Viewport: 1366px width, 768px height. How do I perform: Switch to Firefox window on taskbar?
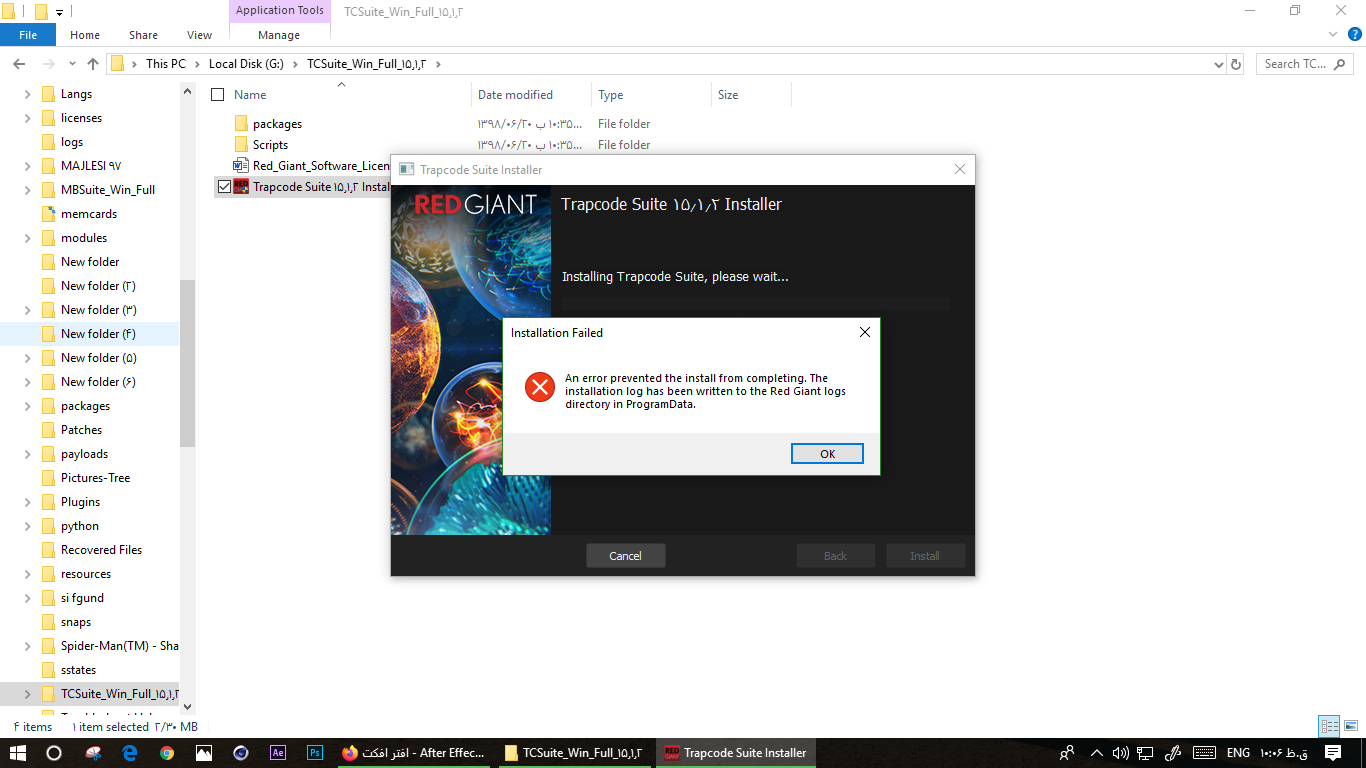coord(414,753)
